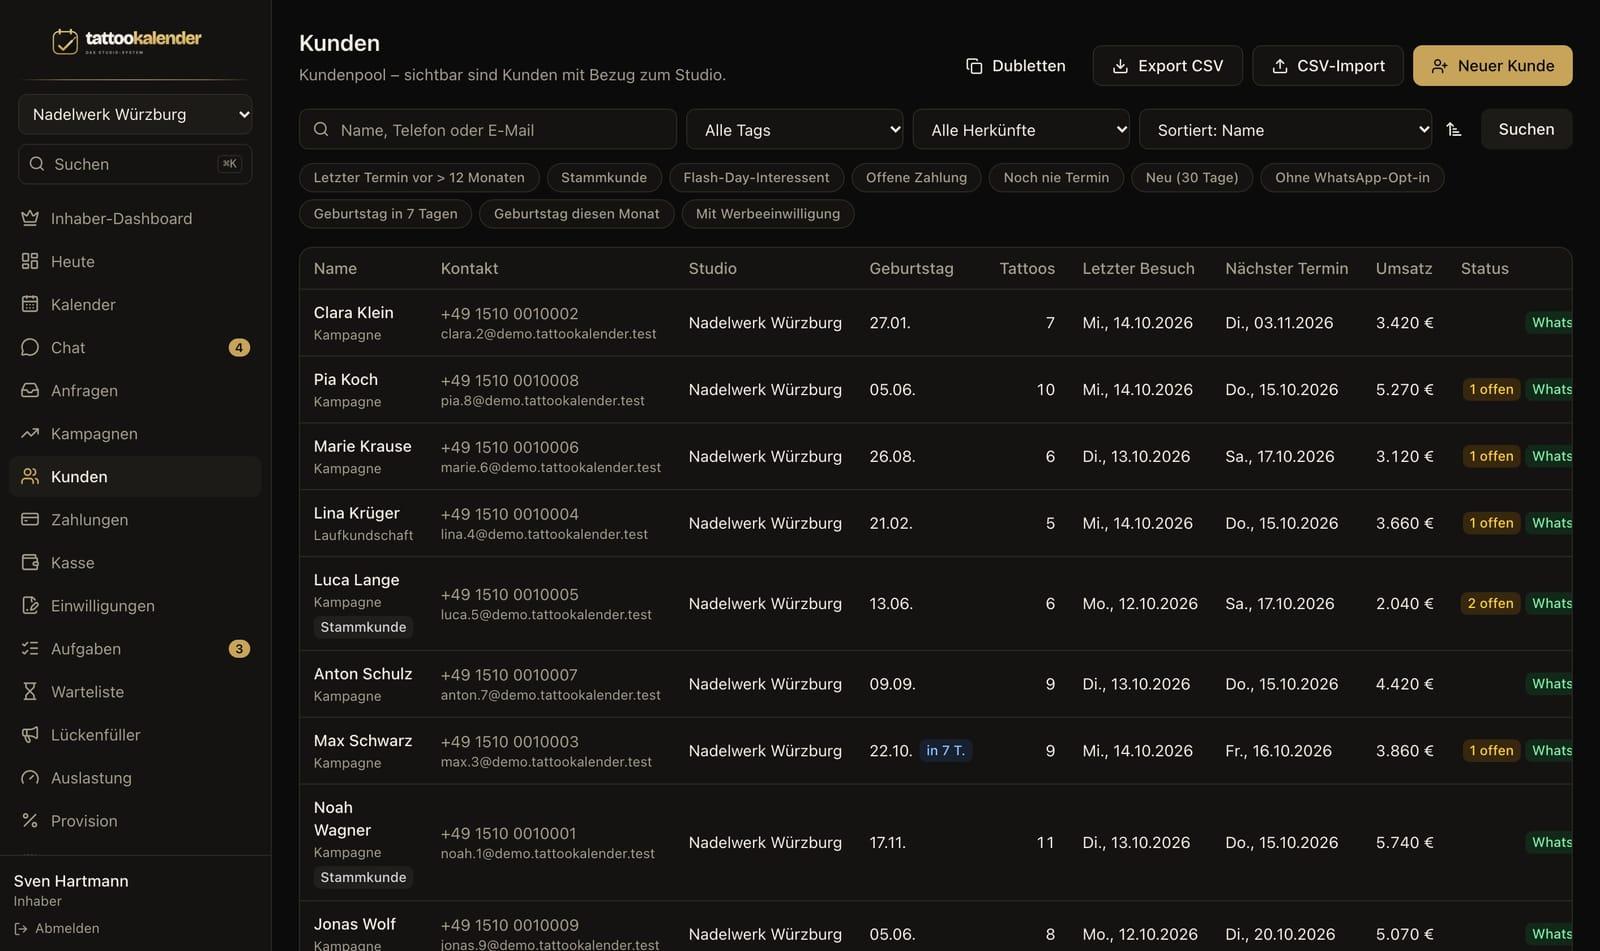
Task: Toggle sort direction icon beside sort dropdown
Action: click(1454, 129)
